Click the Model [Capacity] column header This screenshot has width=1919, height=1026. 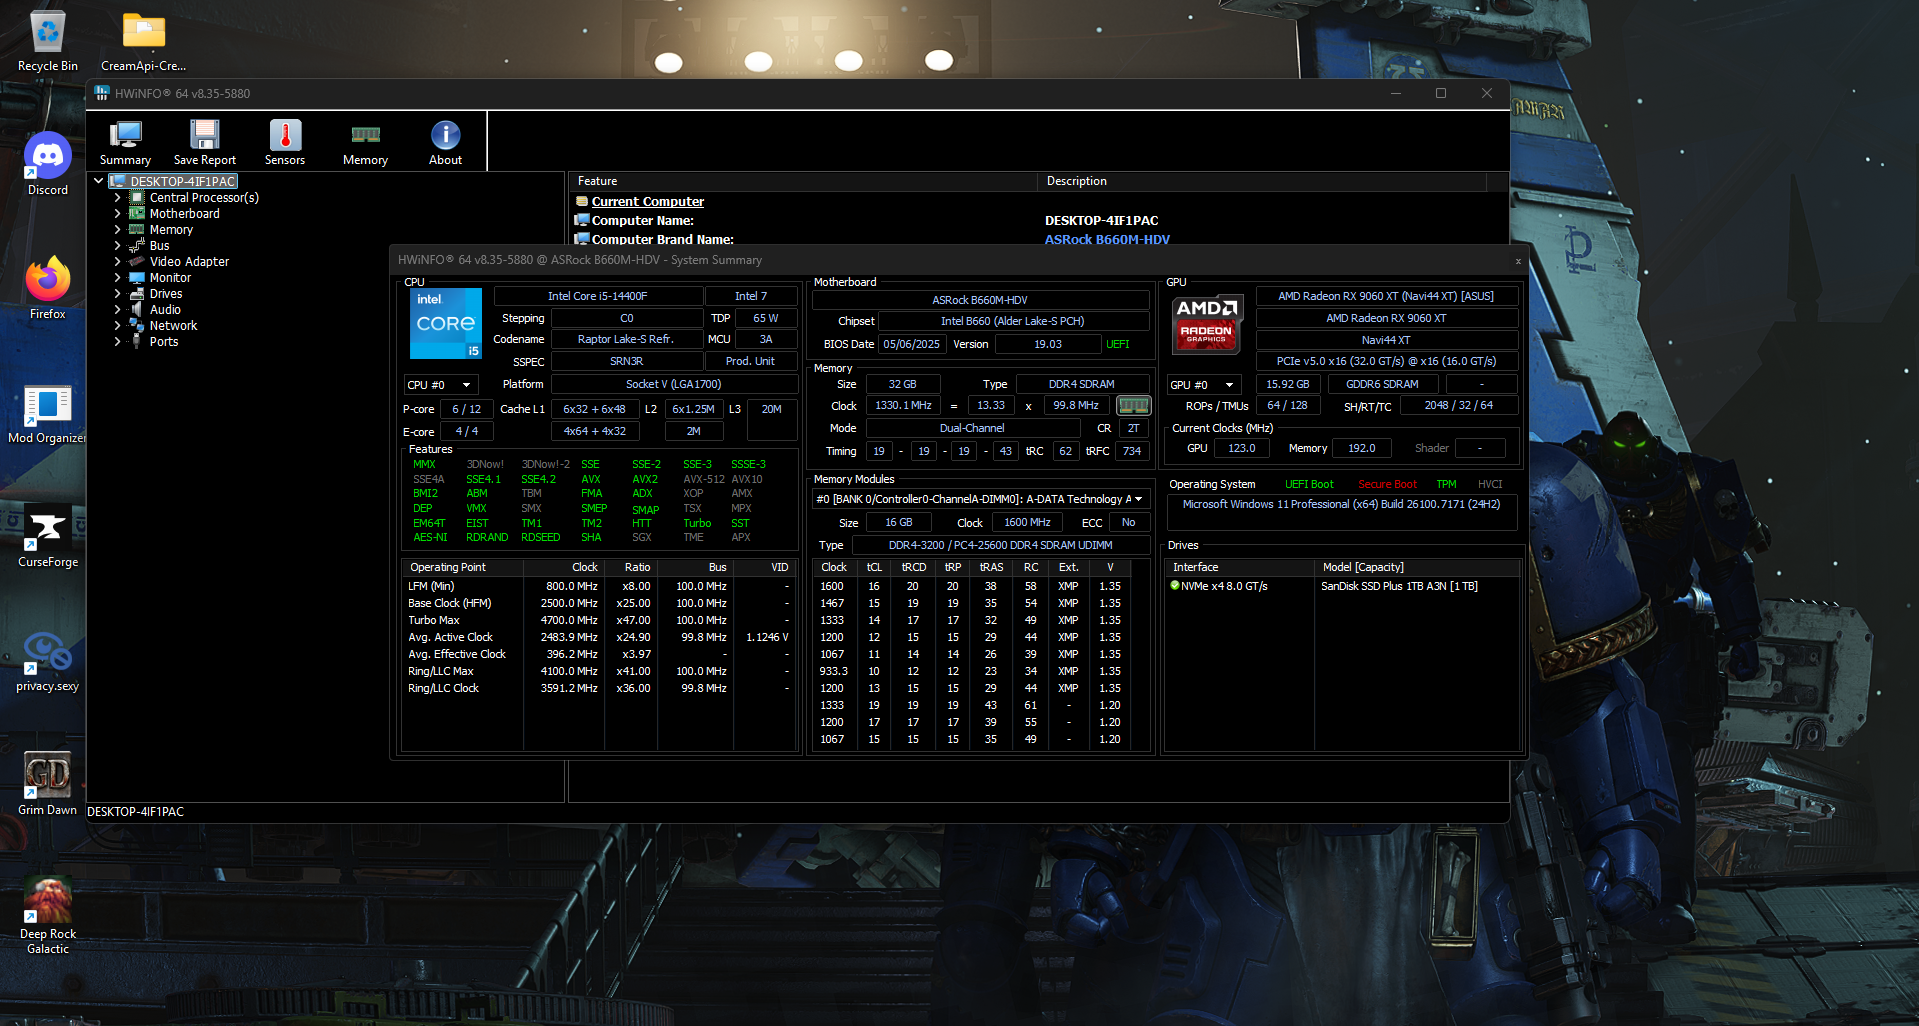(x=1416, y=567)
